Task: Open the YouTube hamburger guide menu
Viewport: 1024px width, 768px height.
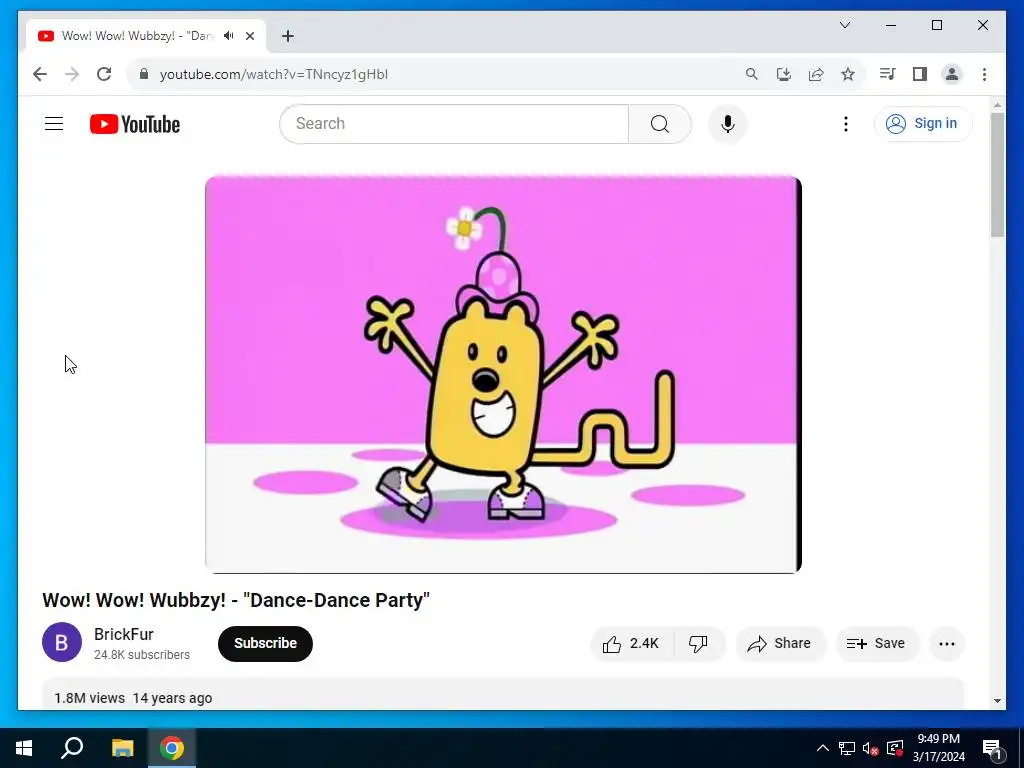Action: (54, 123)
